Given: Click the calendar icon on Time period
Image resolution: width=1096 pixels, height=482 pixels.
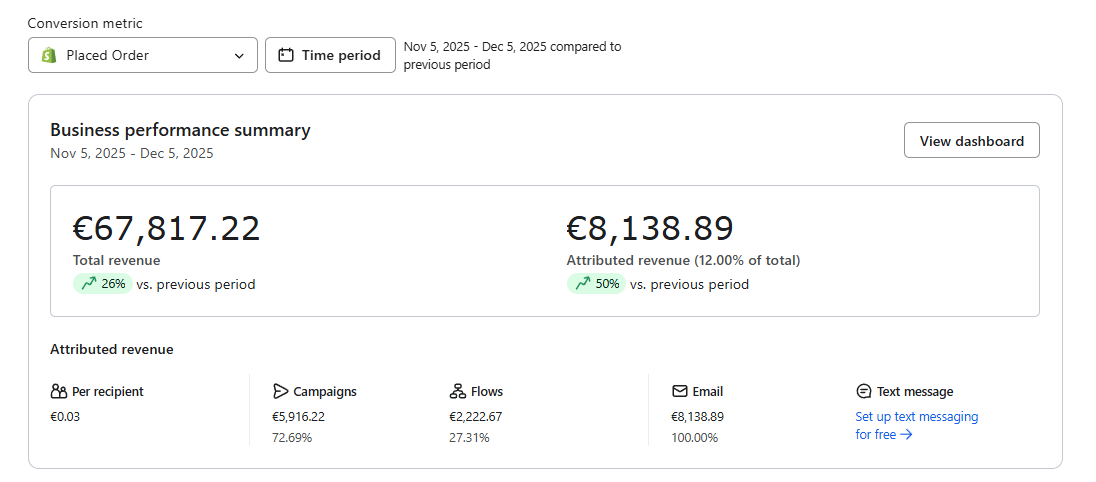Looking at the screenshot, I should tap(285, 55).
